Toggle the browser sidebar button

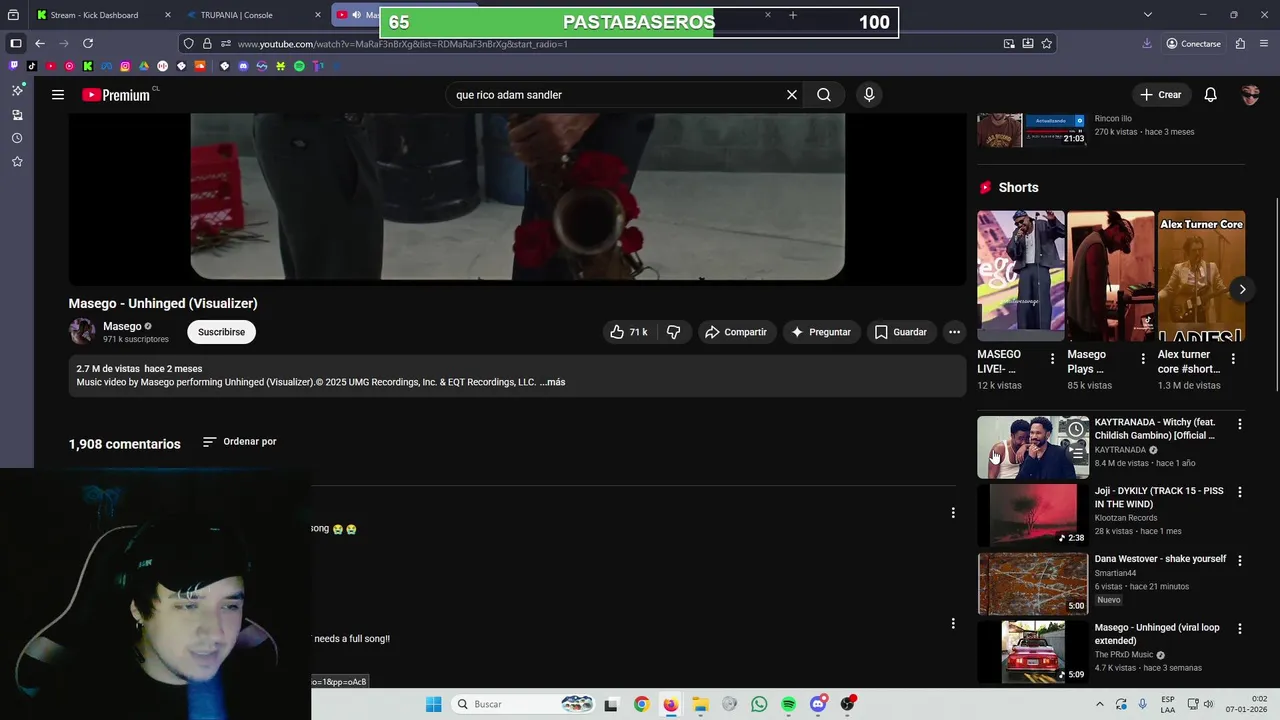pyautogui.click(x=16, y=44)
